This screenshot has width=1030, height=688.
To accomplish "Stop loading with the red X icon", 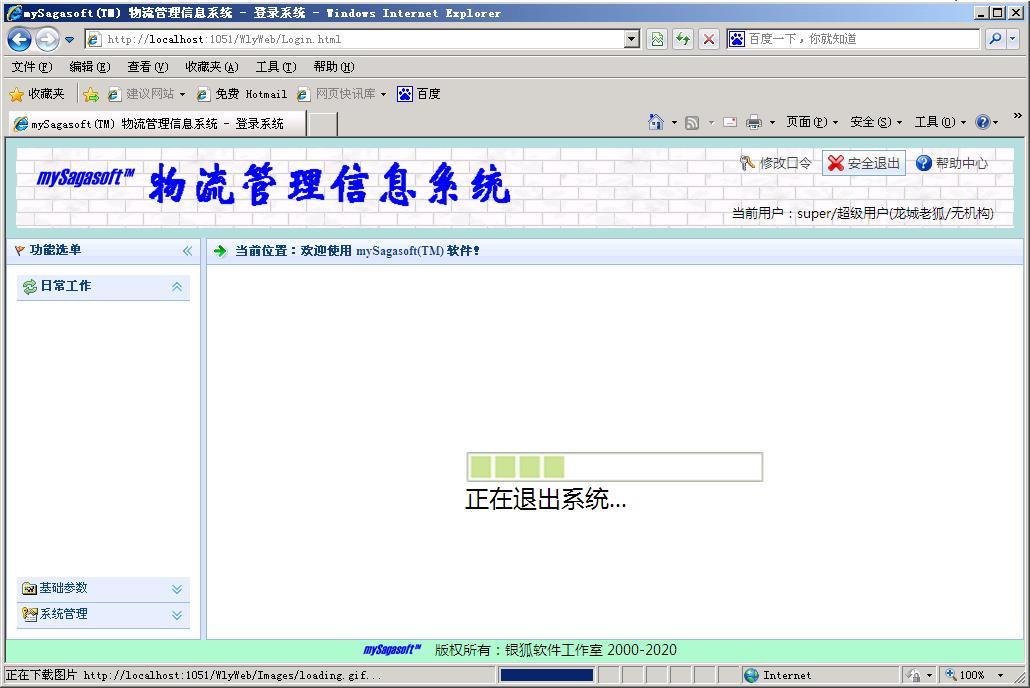I will tap(709, 39).
